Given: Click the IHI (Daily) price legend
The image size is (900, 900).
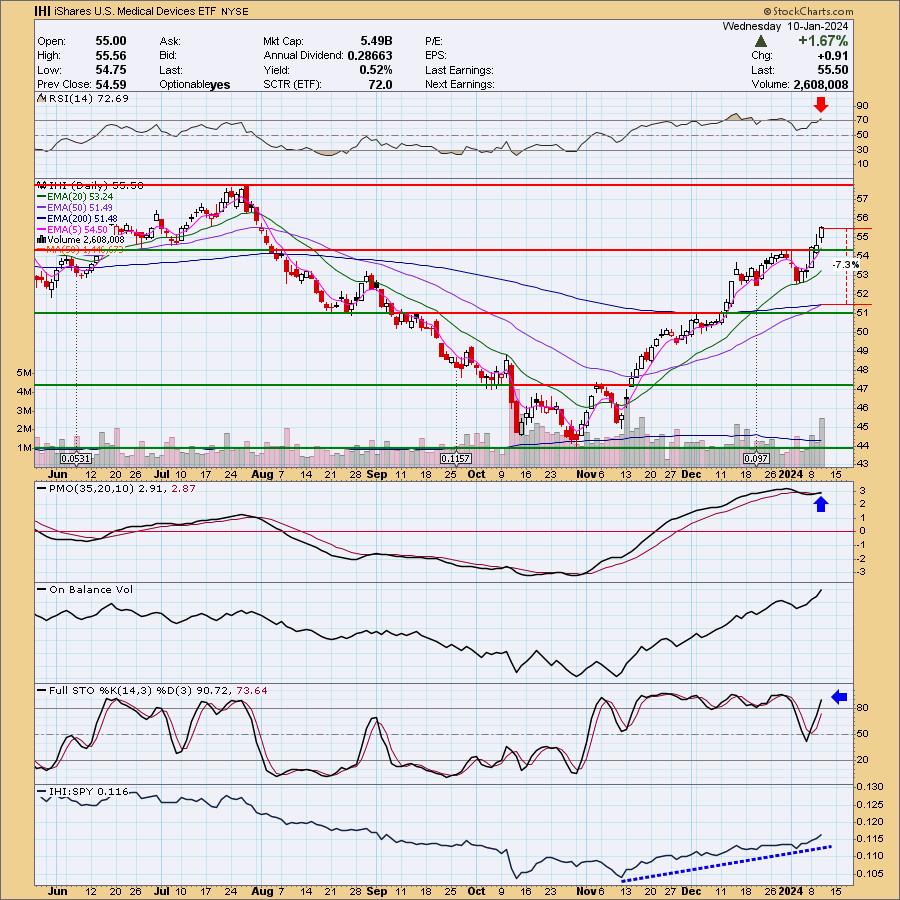Looking at the screenshot, I should coord(90,185).
